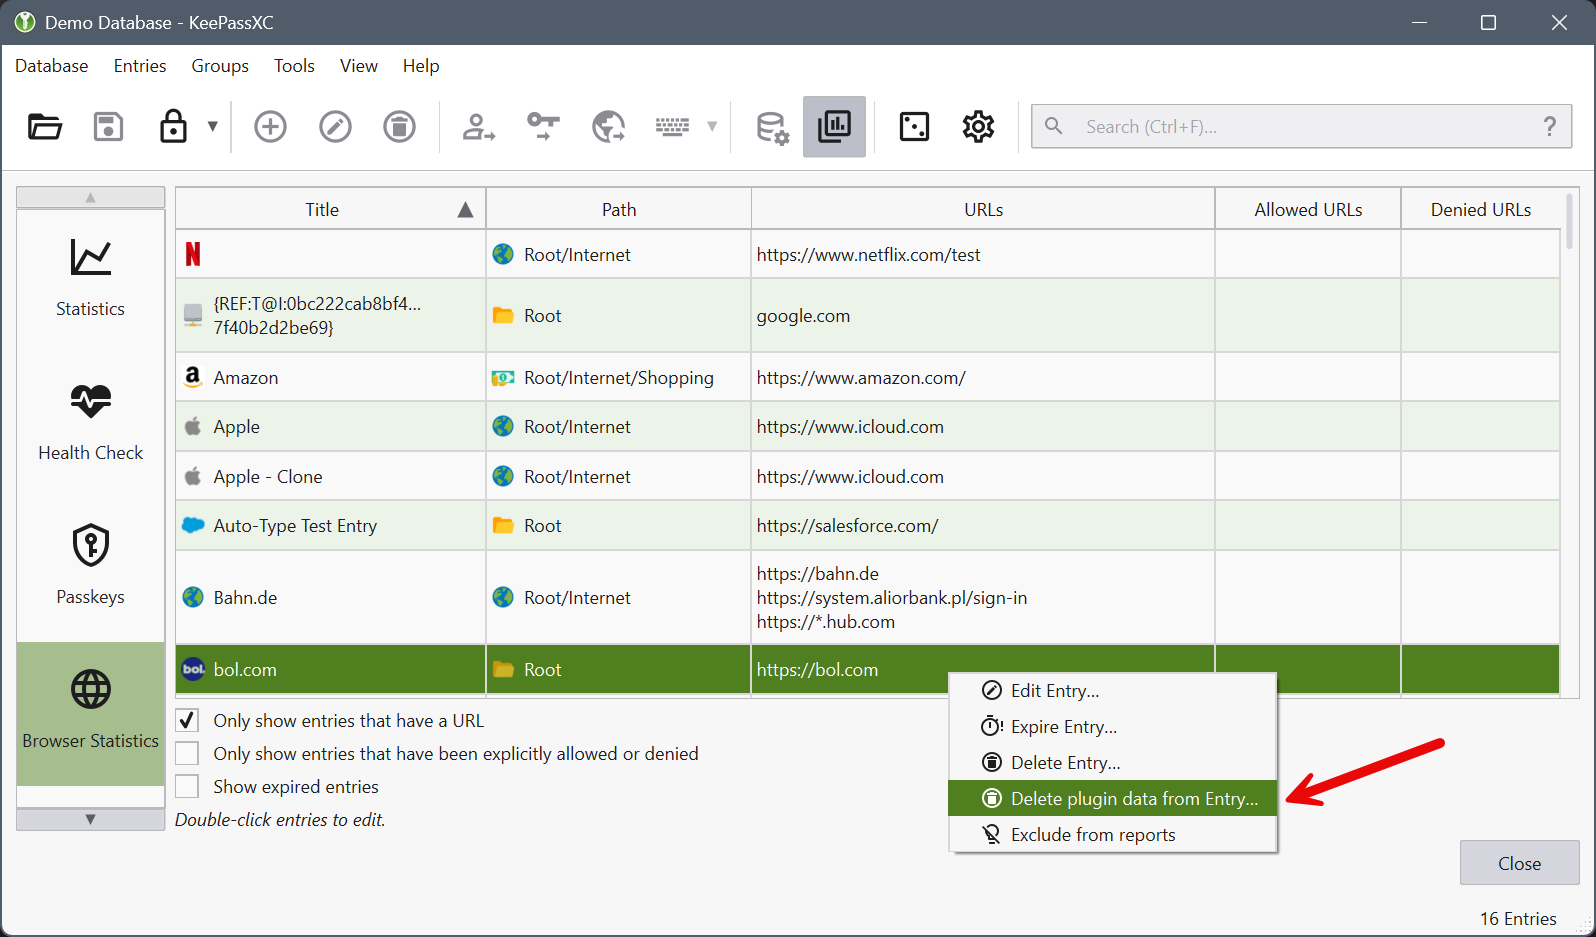
Task: Lock the database with the padlock icon
Action: click(x=173, y=127)
